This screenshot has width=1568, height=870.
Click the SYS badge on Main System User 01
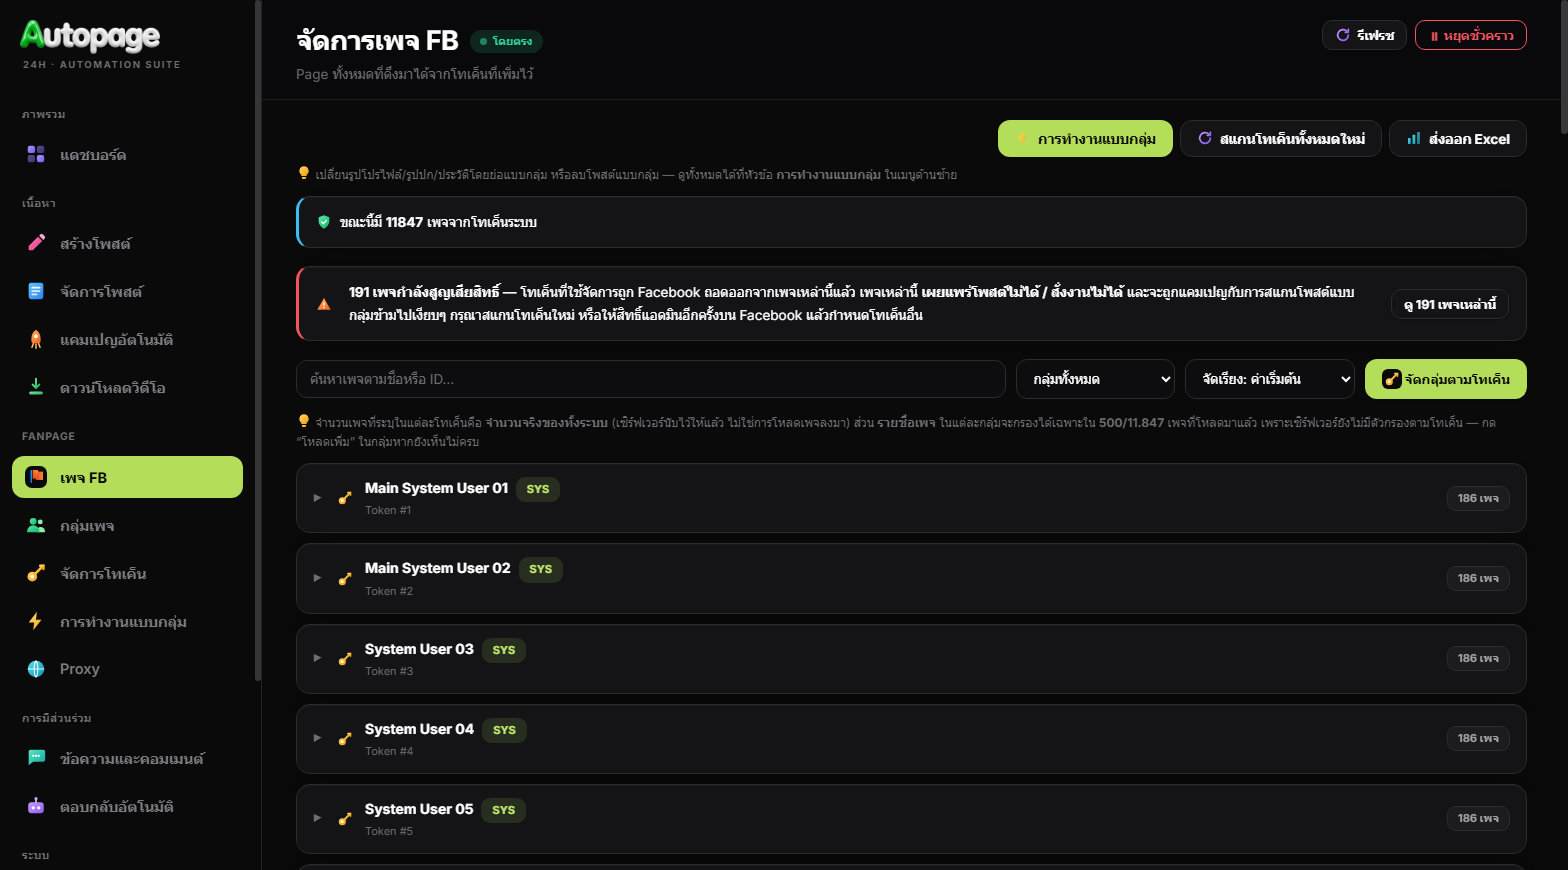pyautogui.click(x=538, y=489)
